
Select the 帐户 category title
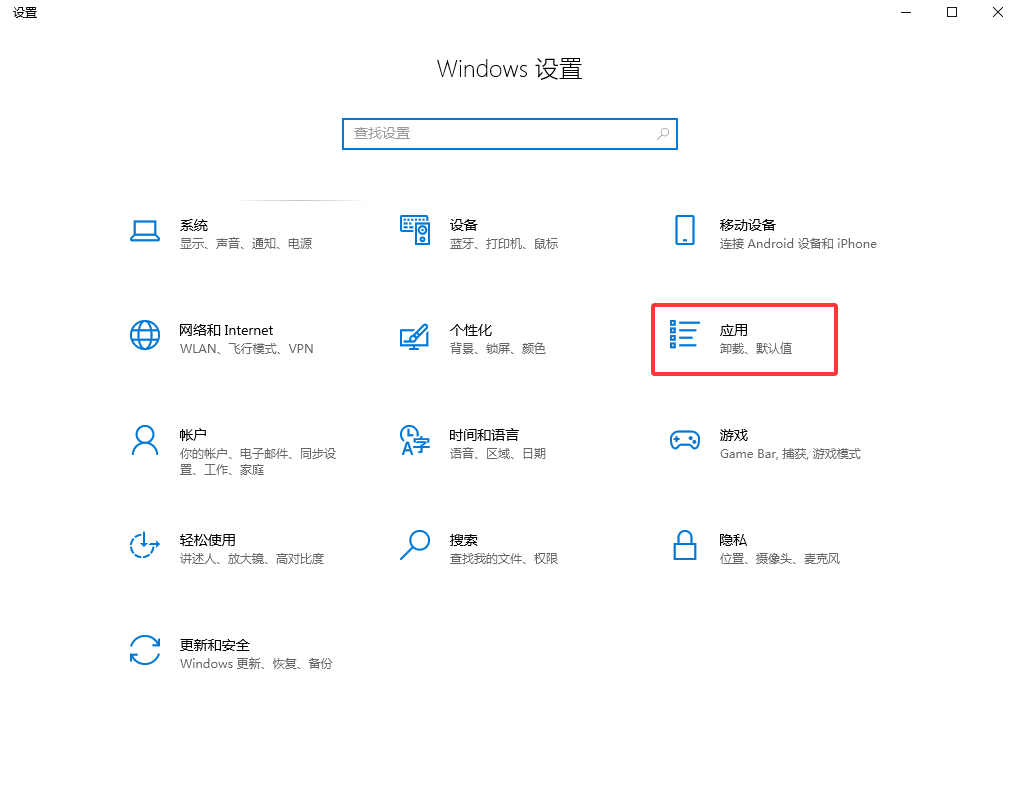[x=193, y=435]
